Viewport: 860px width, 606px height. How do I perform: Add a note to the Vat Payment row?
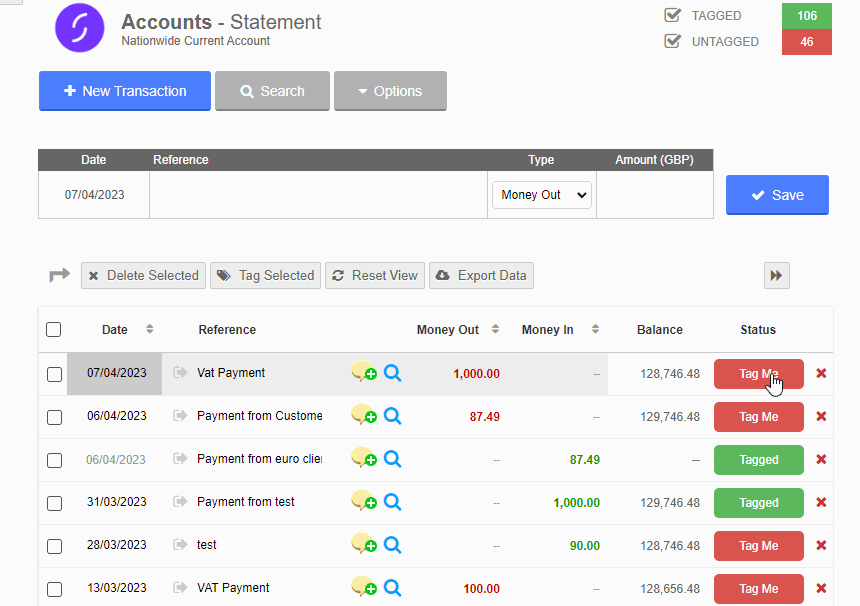[363, 373]
